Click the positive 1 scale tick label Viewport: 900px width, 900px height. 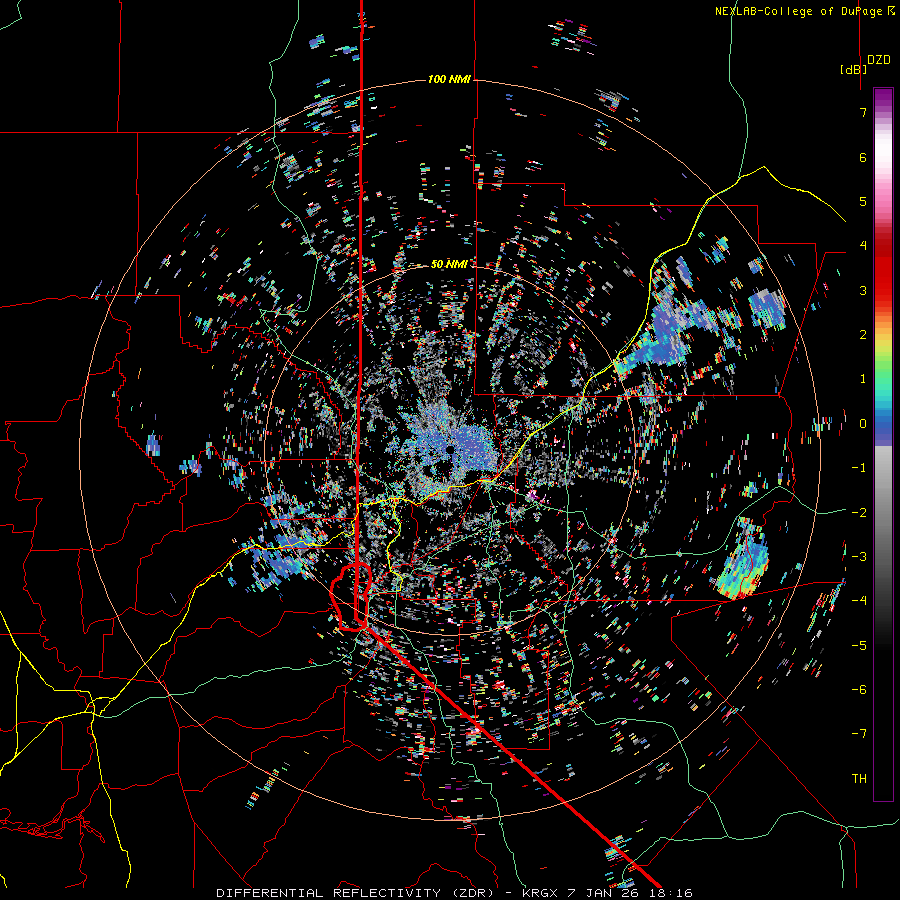click(x=863, y=379)
